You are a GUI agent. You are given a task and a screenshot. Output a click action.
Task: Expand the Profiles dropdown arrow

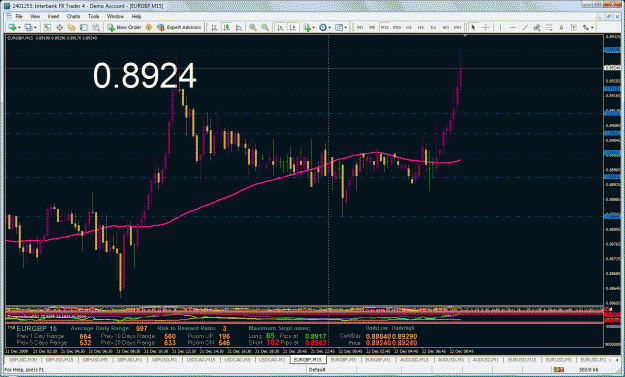pos(35,27)
